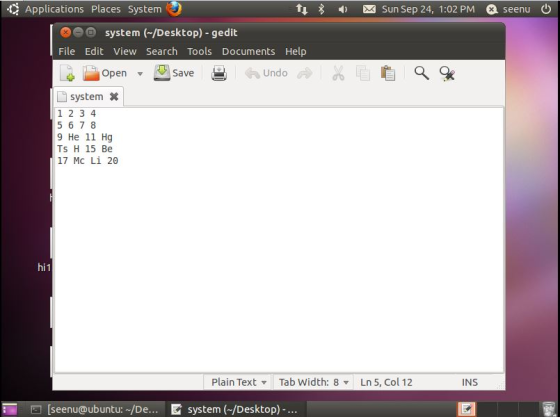Open the network connections indicator
This screenshot has width=560, height=417.
[x=302, y=9]
